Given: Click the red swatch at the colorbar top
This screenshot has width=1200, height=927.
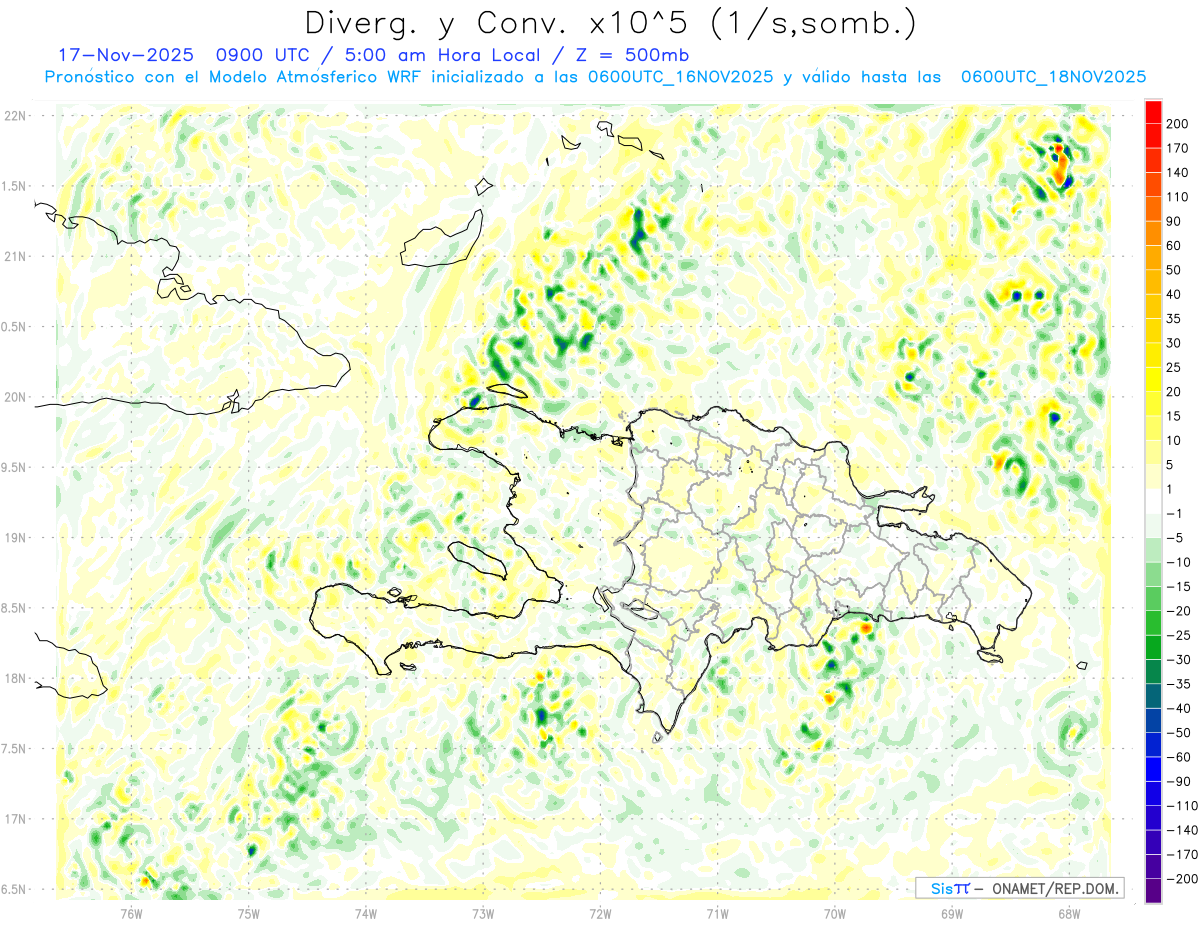Looking at the screenshot, I should [x=1152, y=112].
